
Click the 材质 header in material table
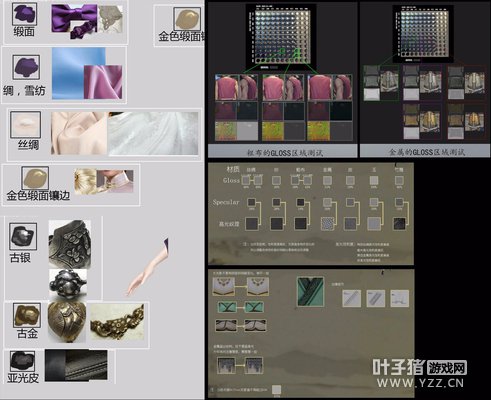click(x=233, y=169)
